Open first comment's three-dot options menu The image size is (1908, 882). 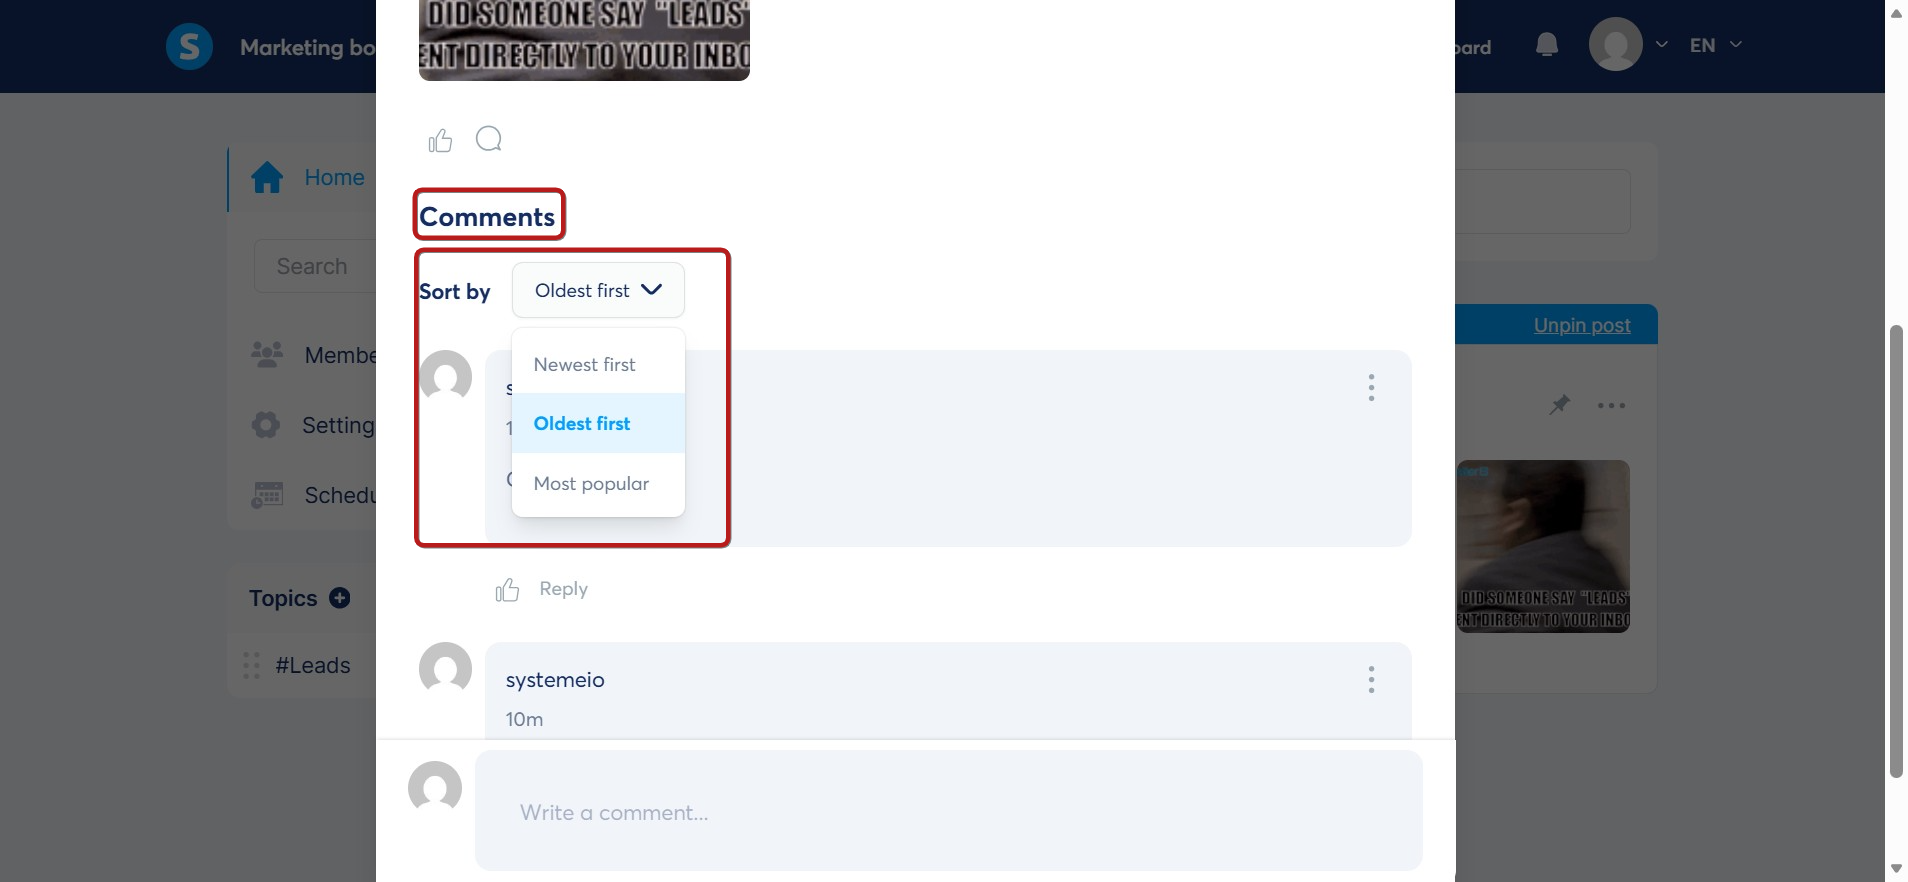tap(1371, 388)
